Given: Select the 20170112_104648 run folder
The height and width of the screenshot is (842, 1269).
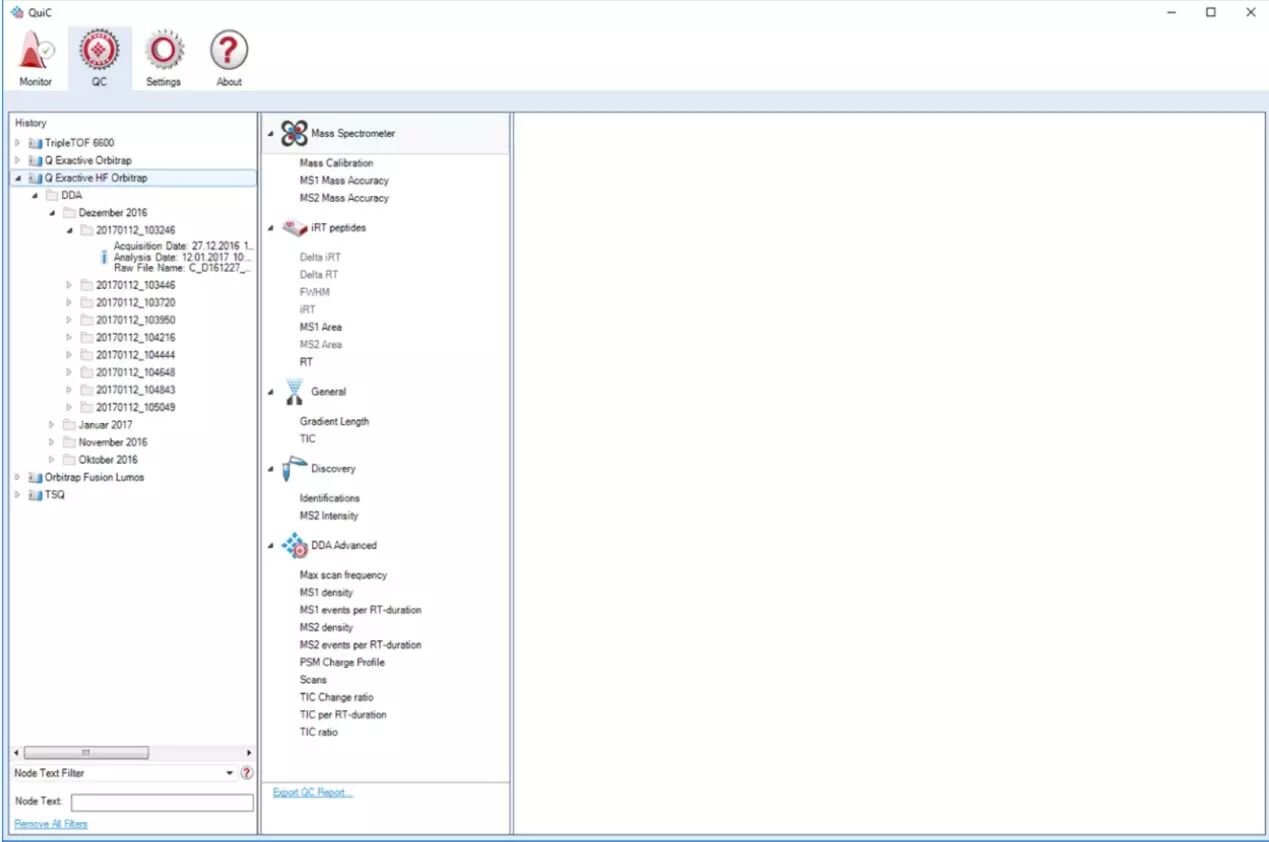Looking at the screenshot, I should tap(135, 372).
